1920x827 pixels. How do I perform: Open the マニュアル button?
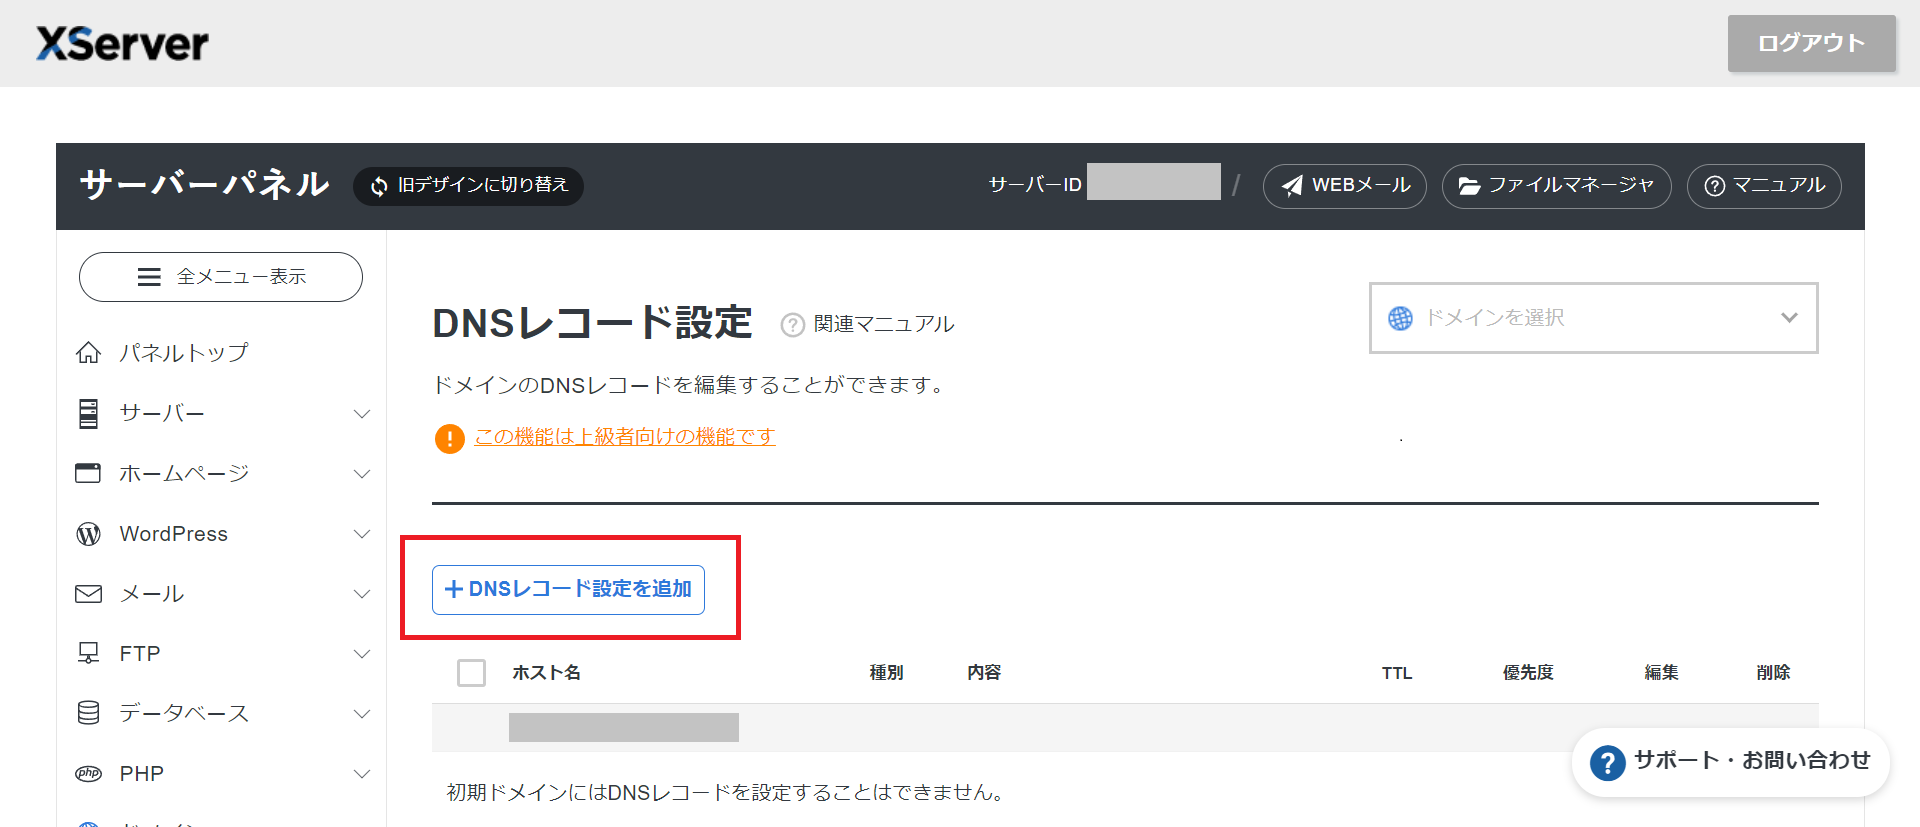coord(1764,186)
